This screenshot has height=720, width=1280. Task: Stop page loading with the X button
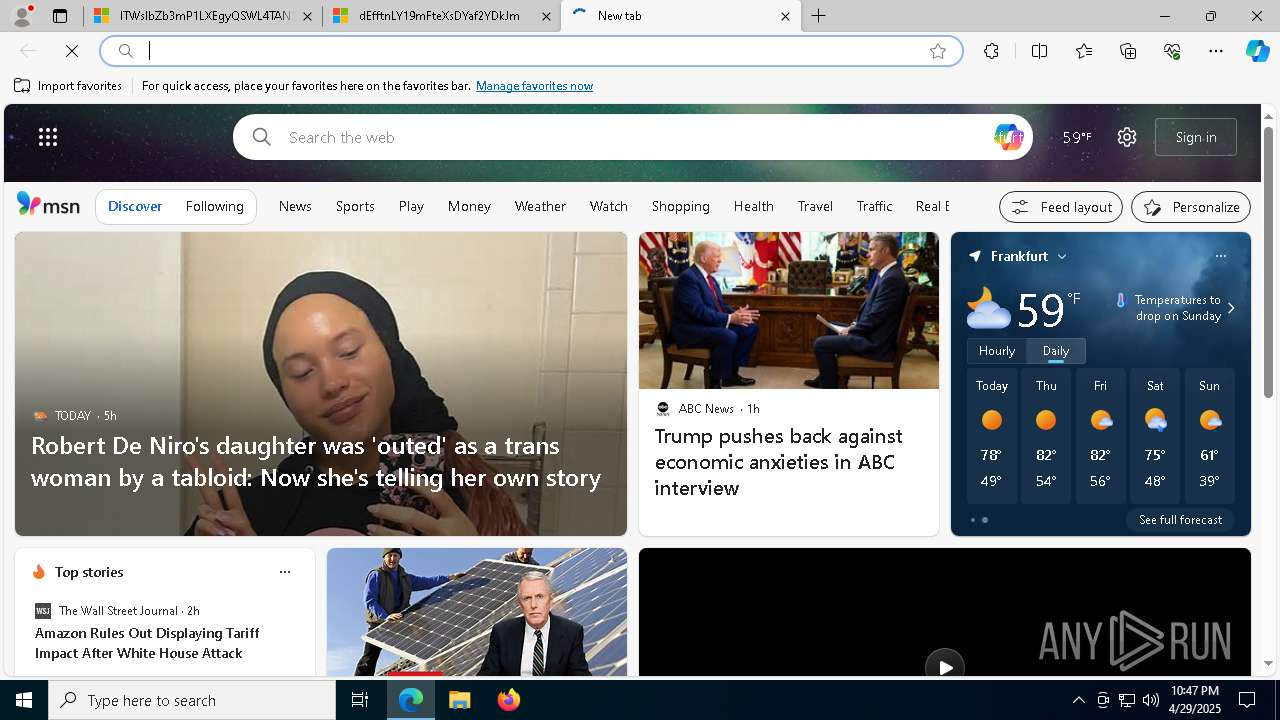(x=72, y=51)
